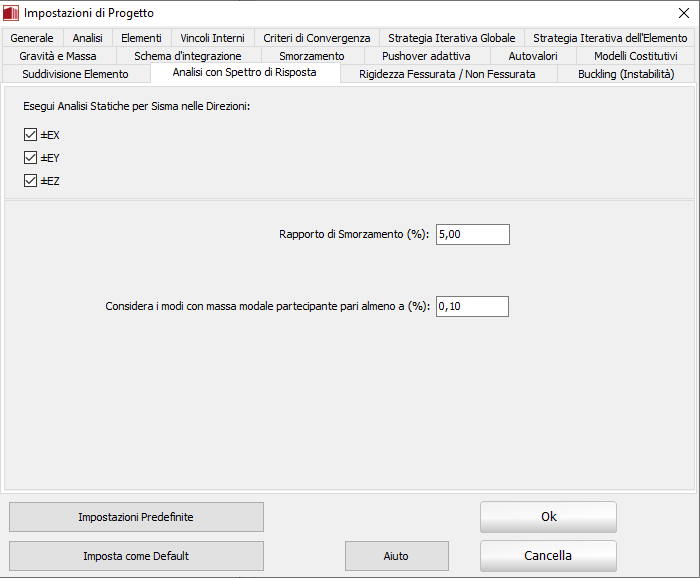Go to the Vincoli Interni tab
The height and width of the screenshot is (578, 700).
click(212, 38)
